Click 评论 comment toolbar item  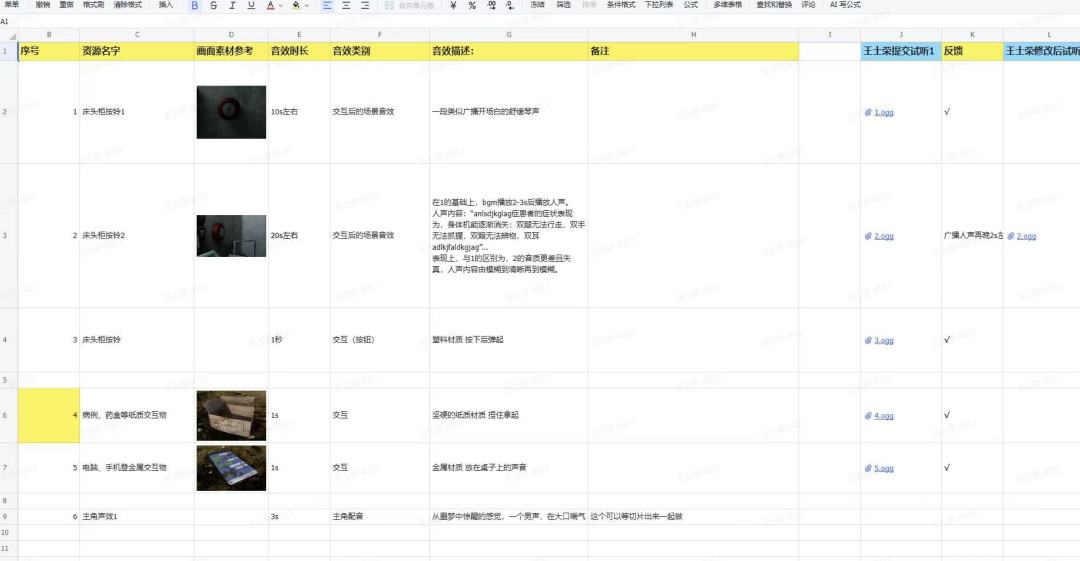tap(809, 5)
